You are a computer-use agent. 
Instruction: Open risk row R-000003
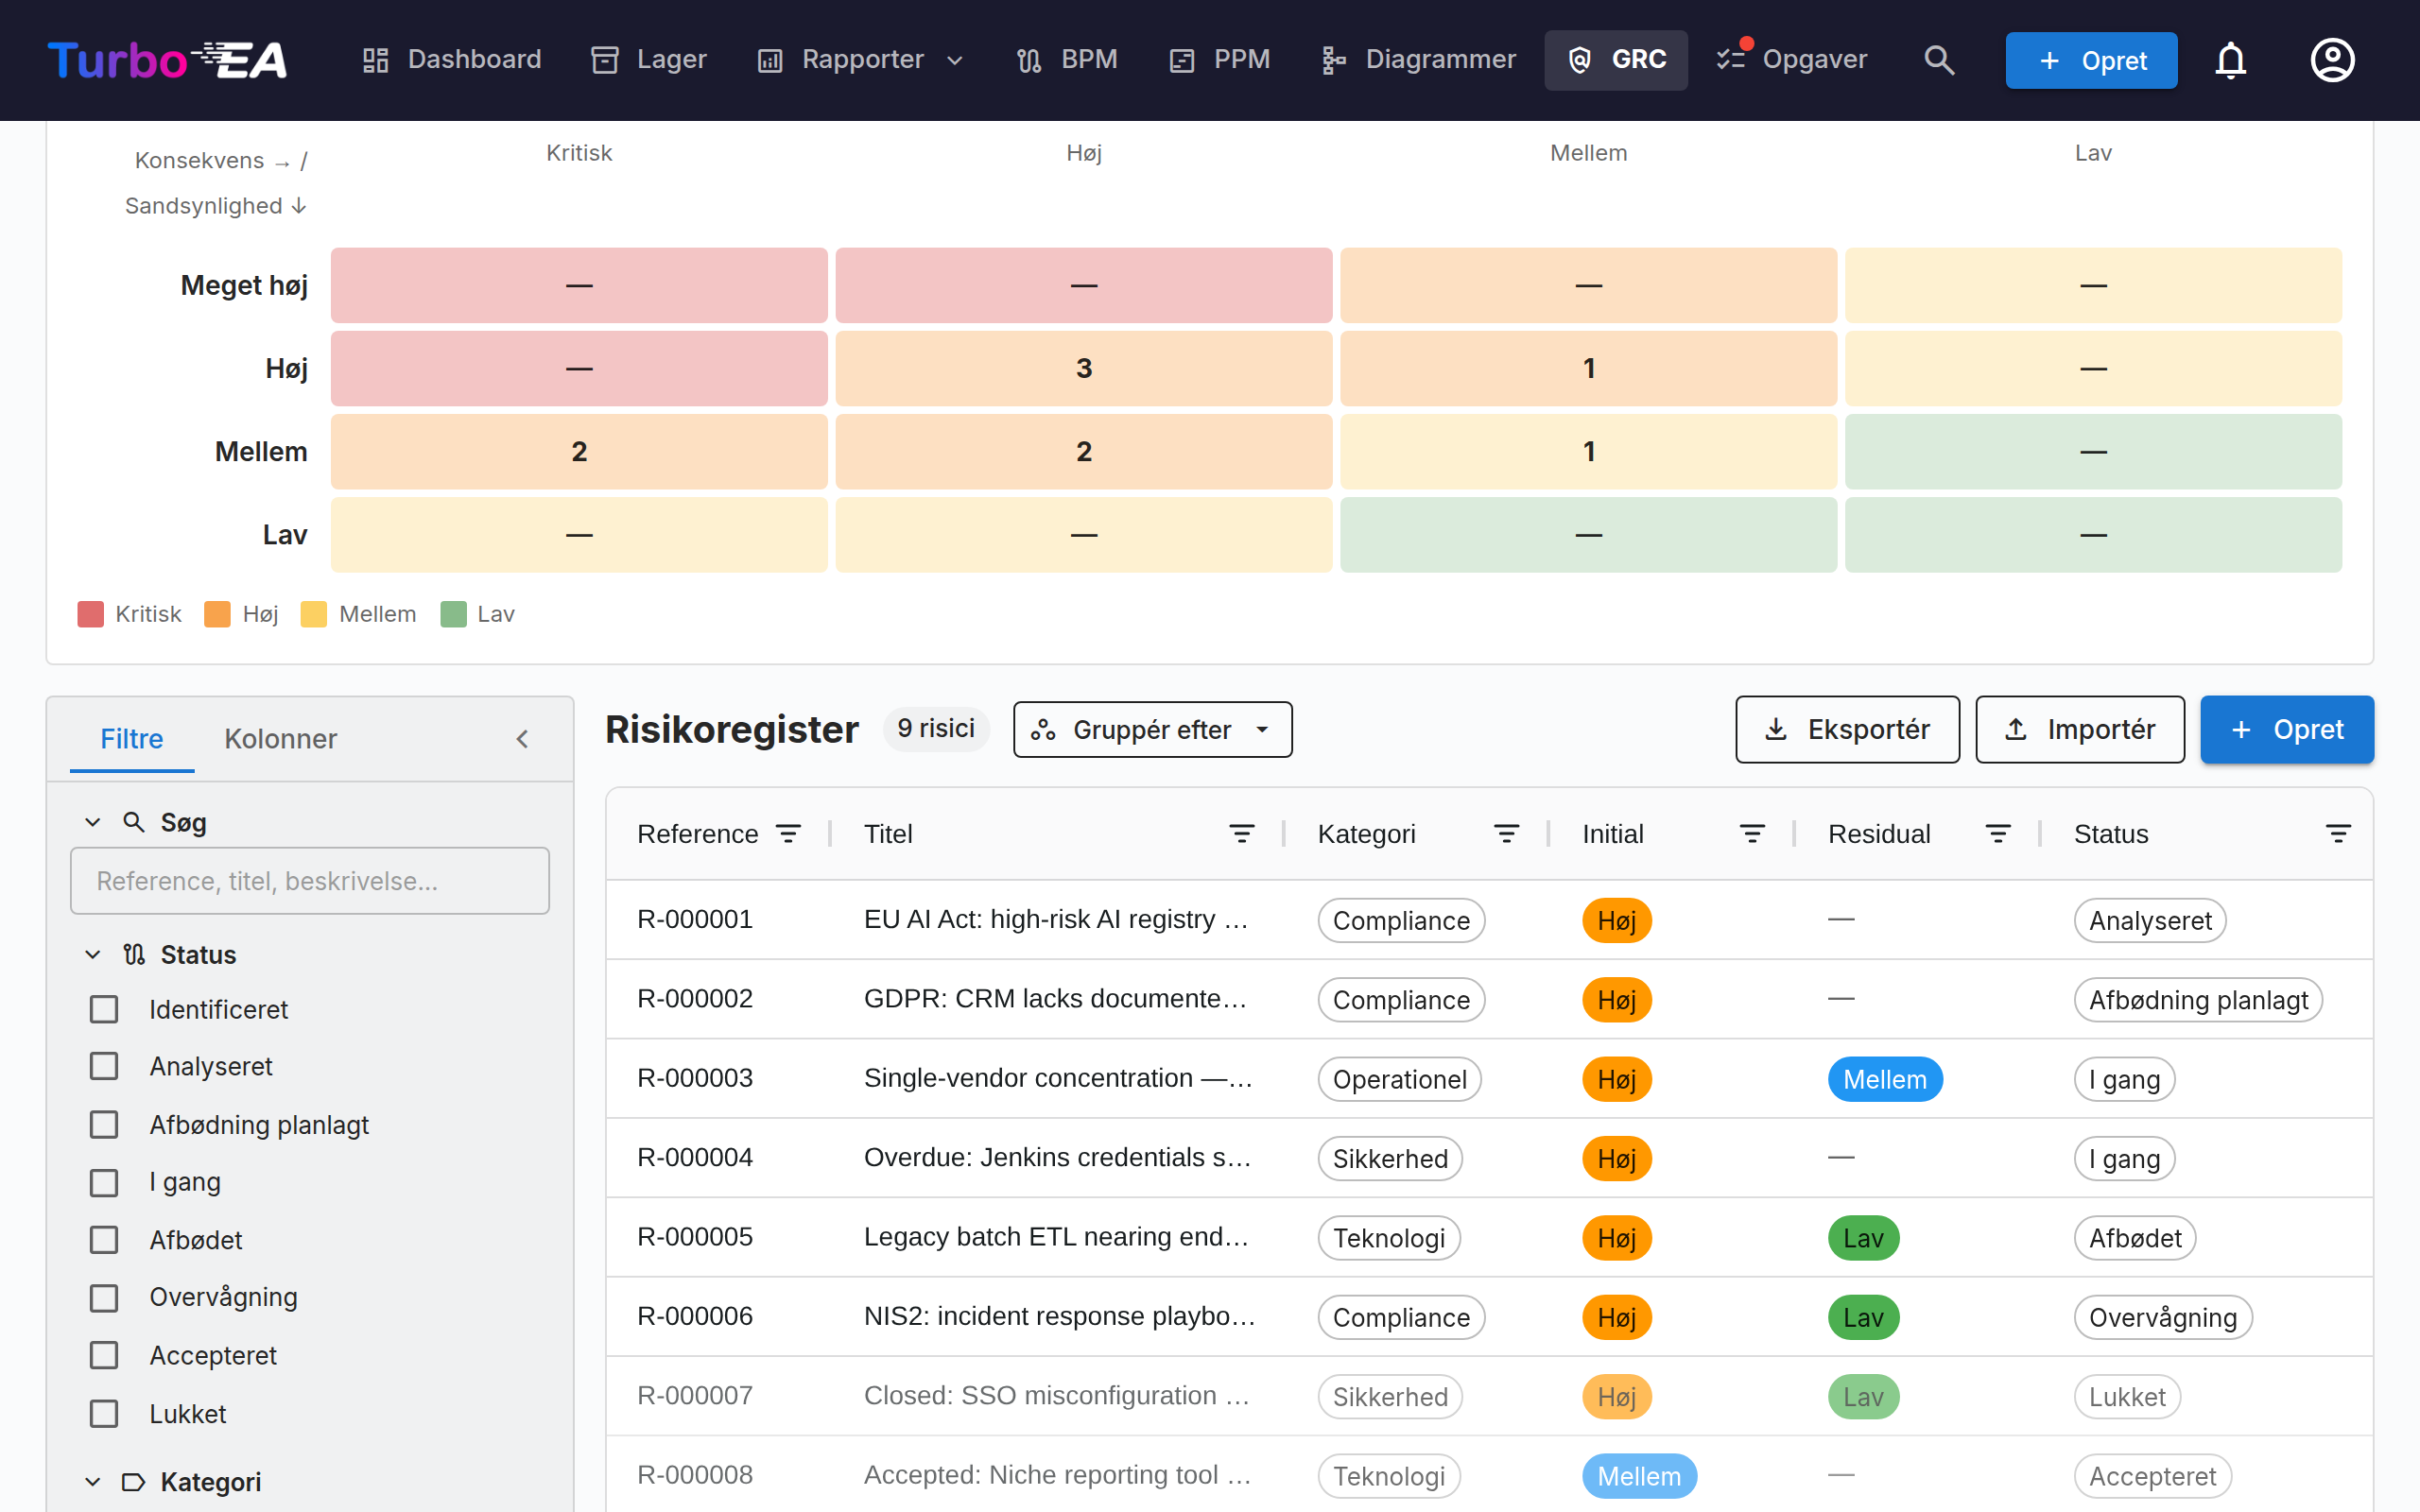(x=1489, y=1078)
